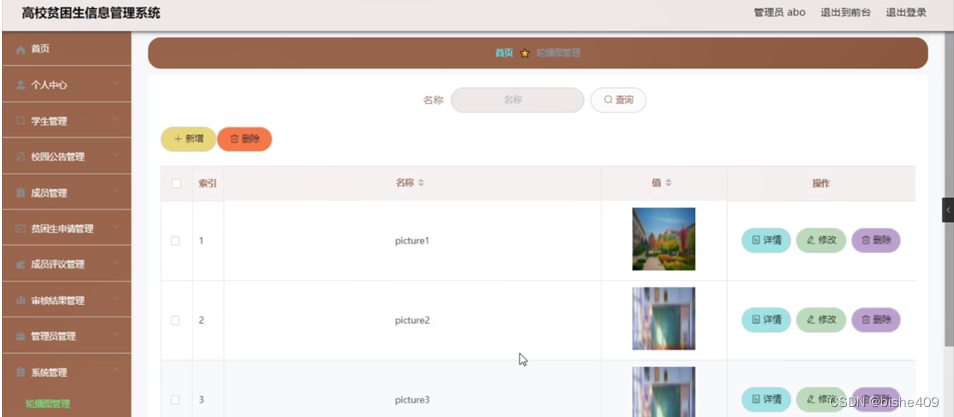
Task: Open the 校园公告管理 sidebar menu
Action: pyautogui.click(x=67, y=156)
